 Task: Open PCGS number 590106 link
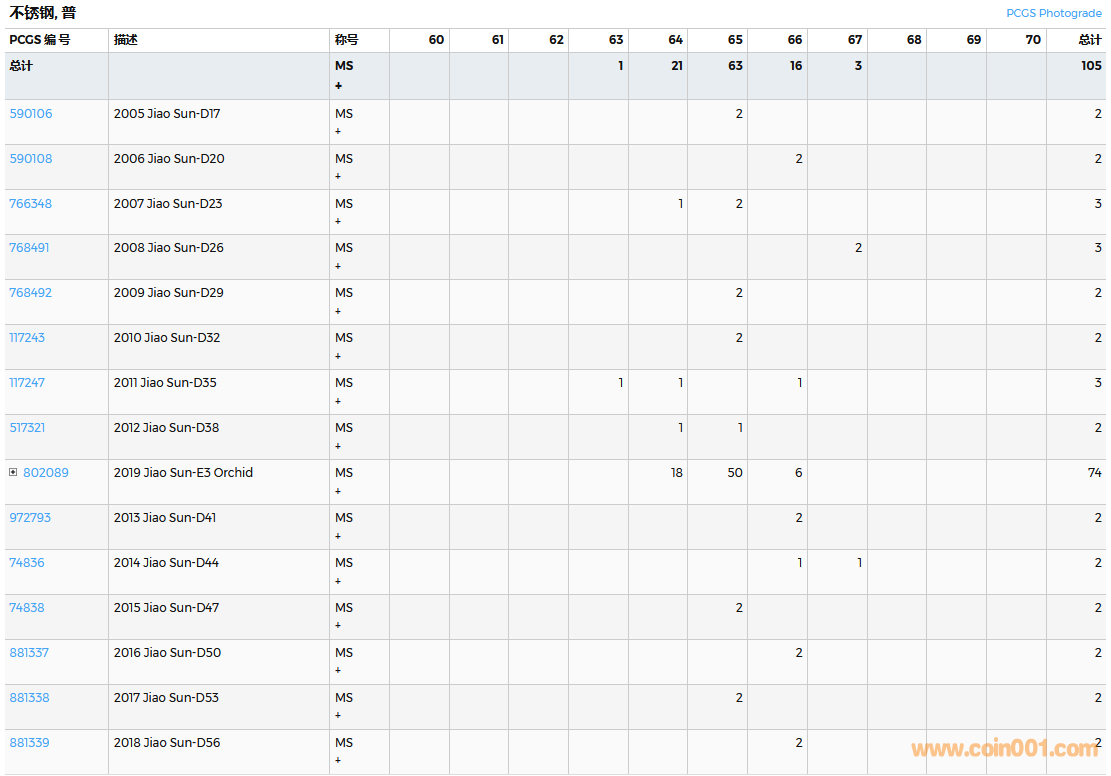[31, 114]
